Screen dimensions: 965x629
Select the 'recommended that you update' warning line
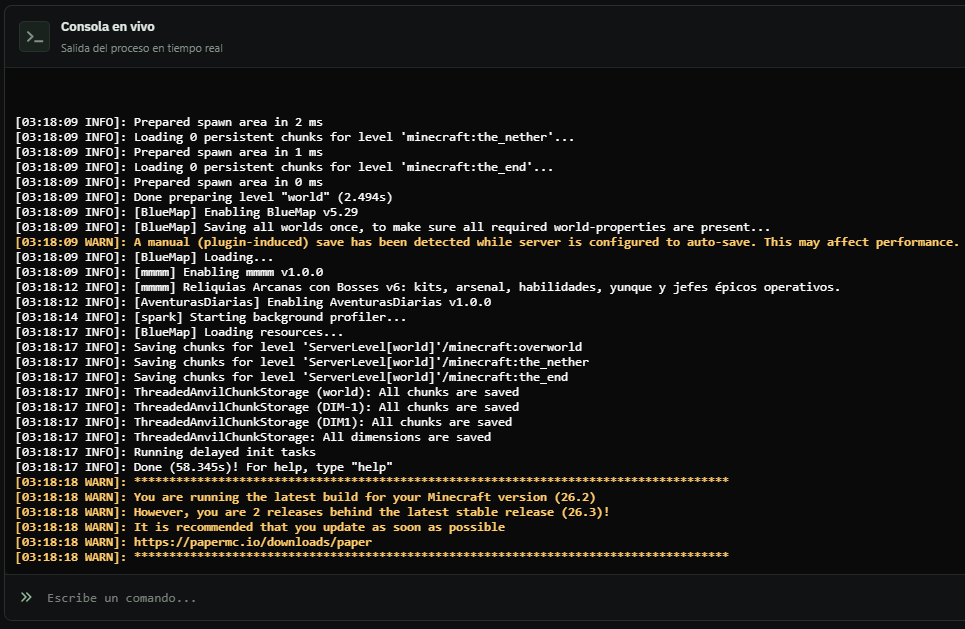(260, 527)
